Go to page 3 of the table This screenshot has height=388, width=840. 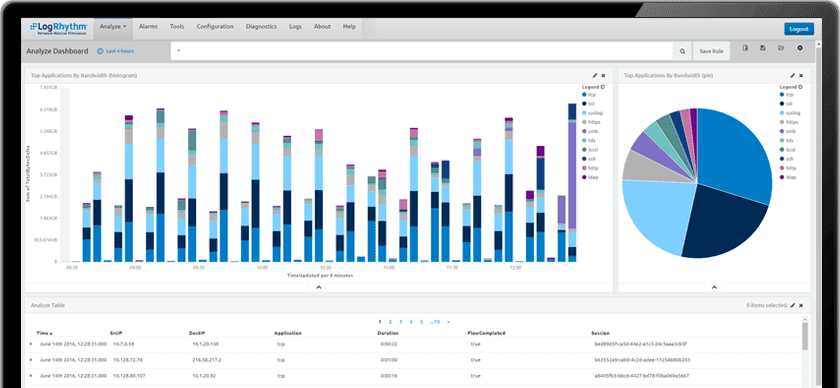(x=401, y=322)
